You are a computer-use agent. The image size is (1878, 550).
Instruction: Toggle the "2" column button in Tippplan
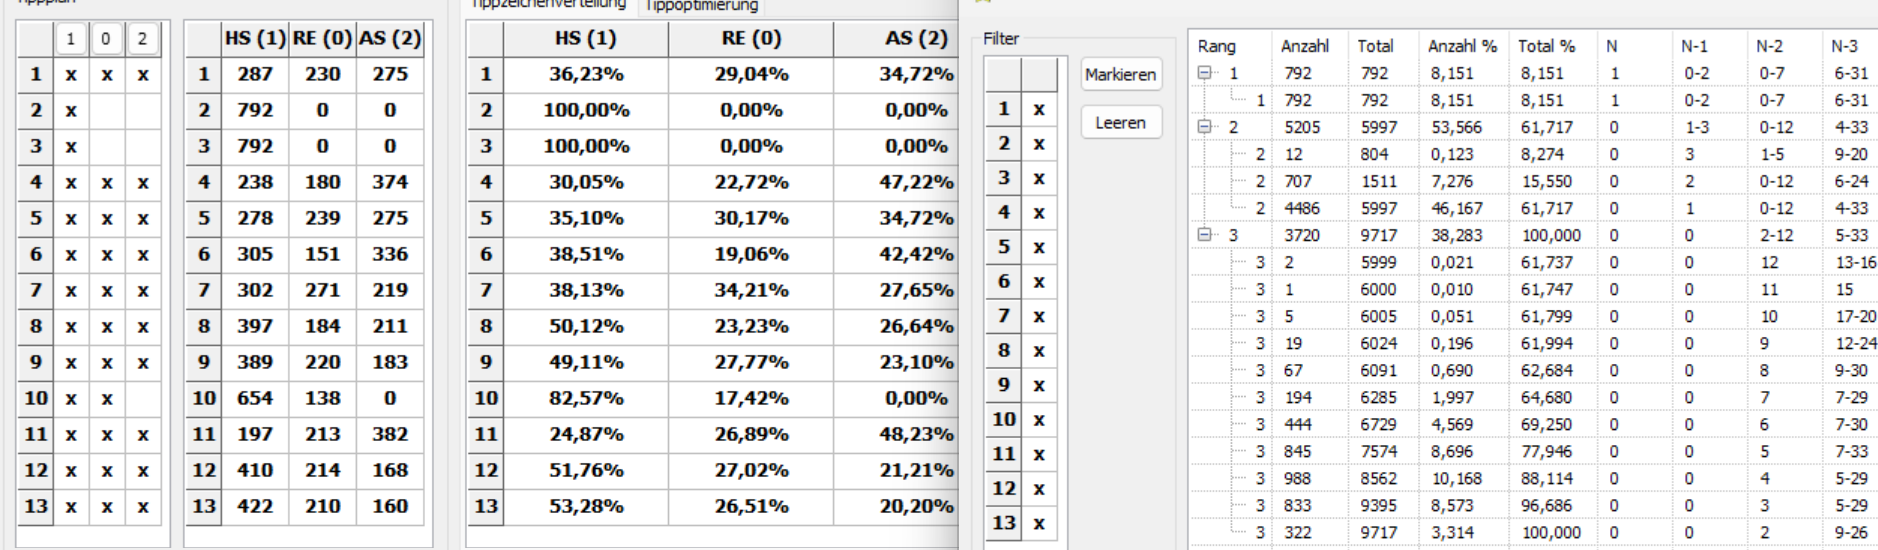(142, 39)
